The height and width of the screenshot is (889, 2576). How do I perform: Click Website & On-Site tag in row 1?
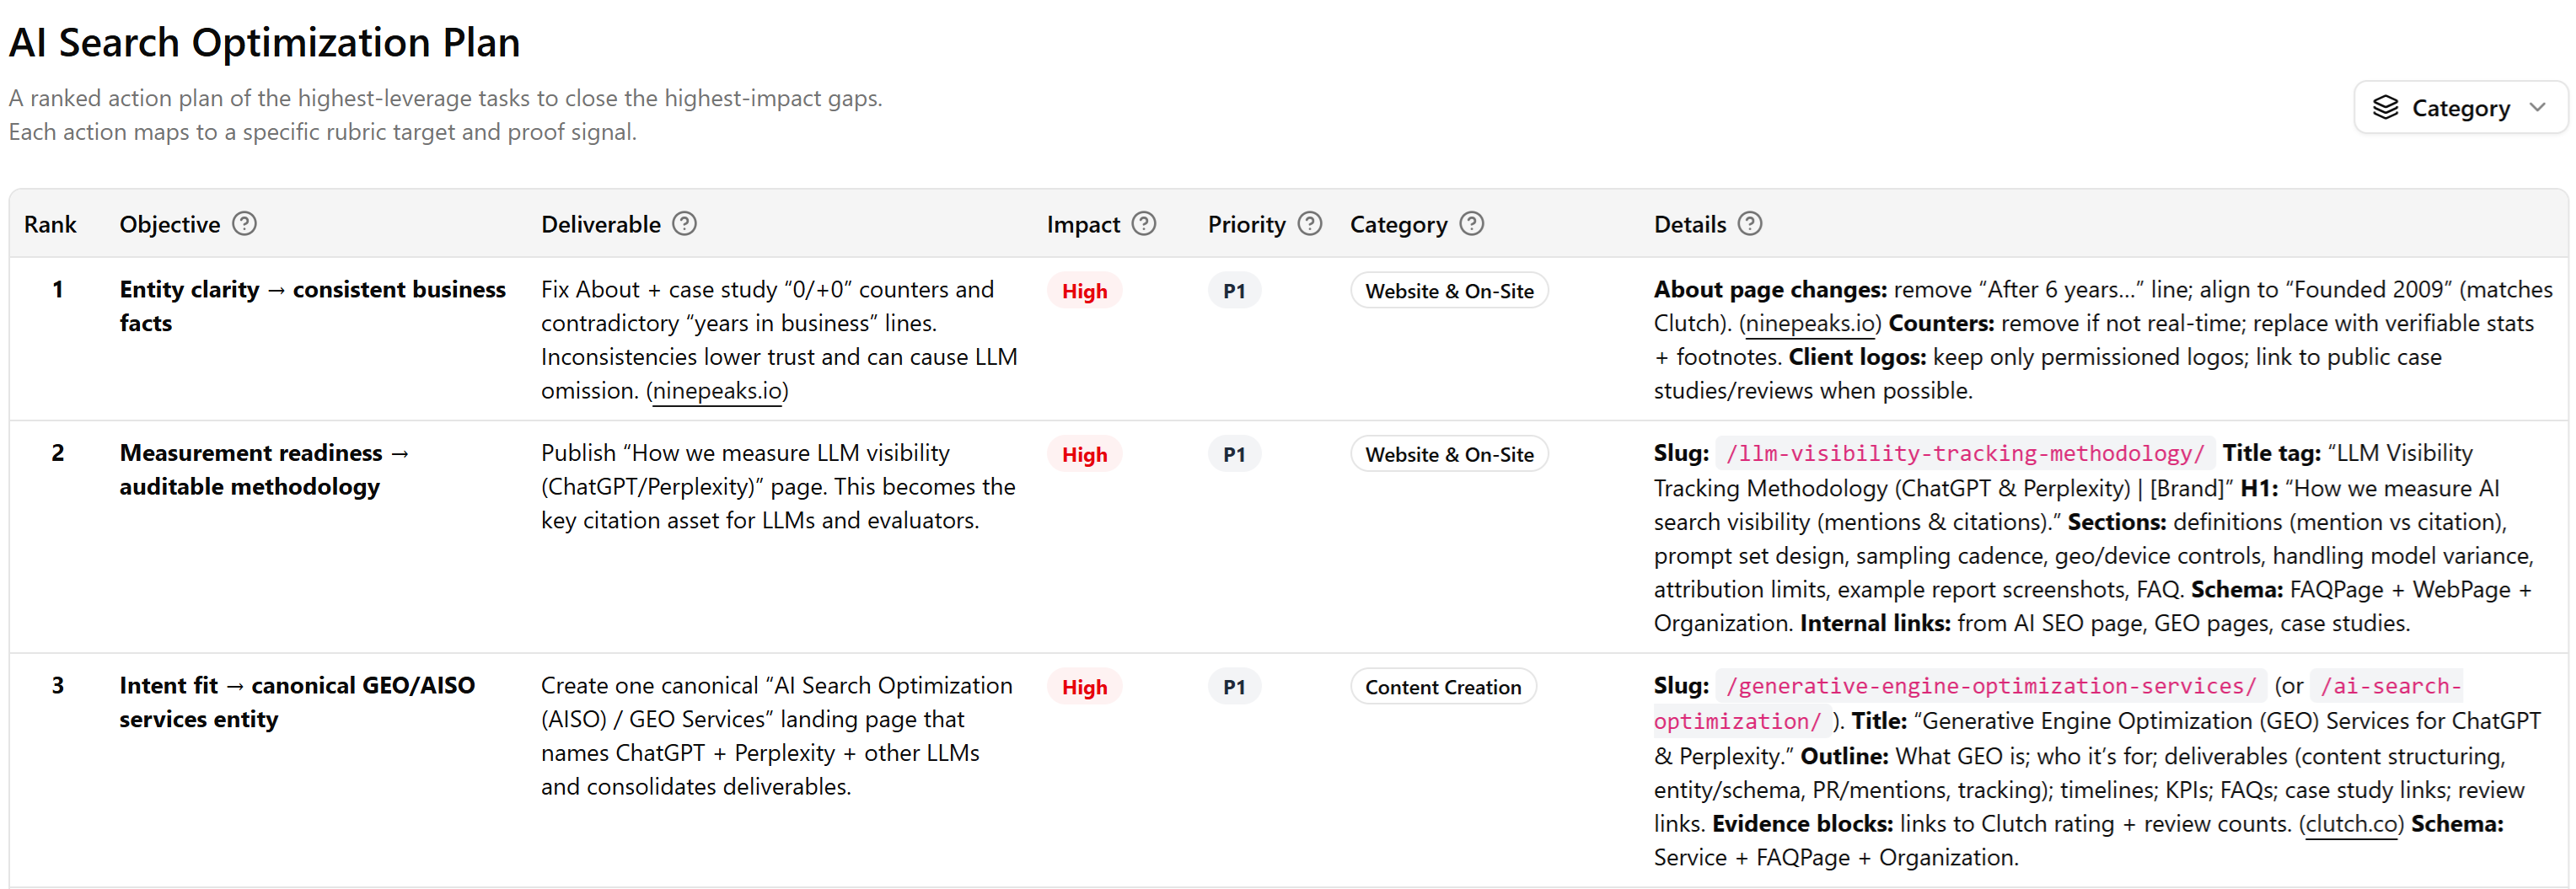pyautogui.click(x=1449, y=291)
